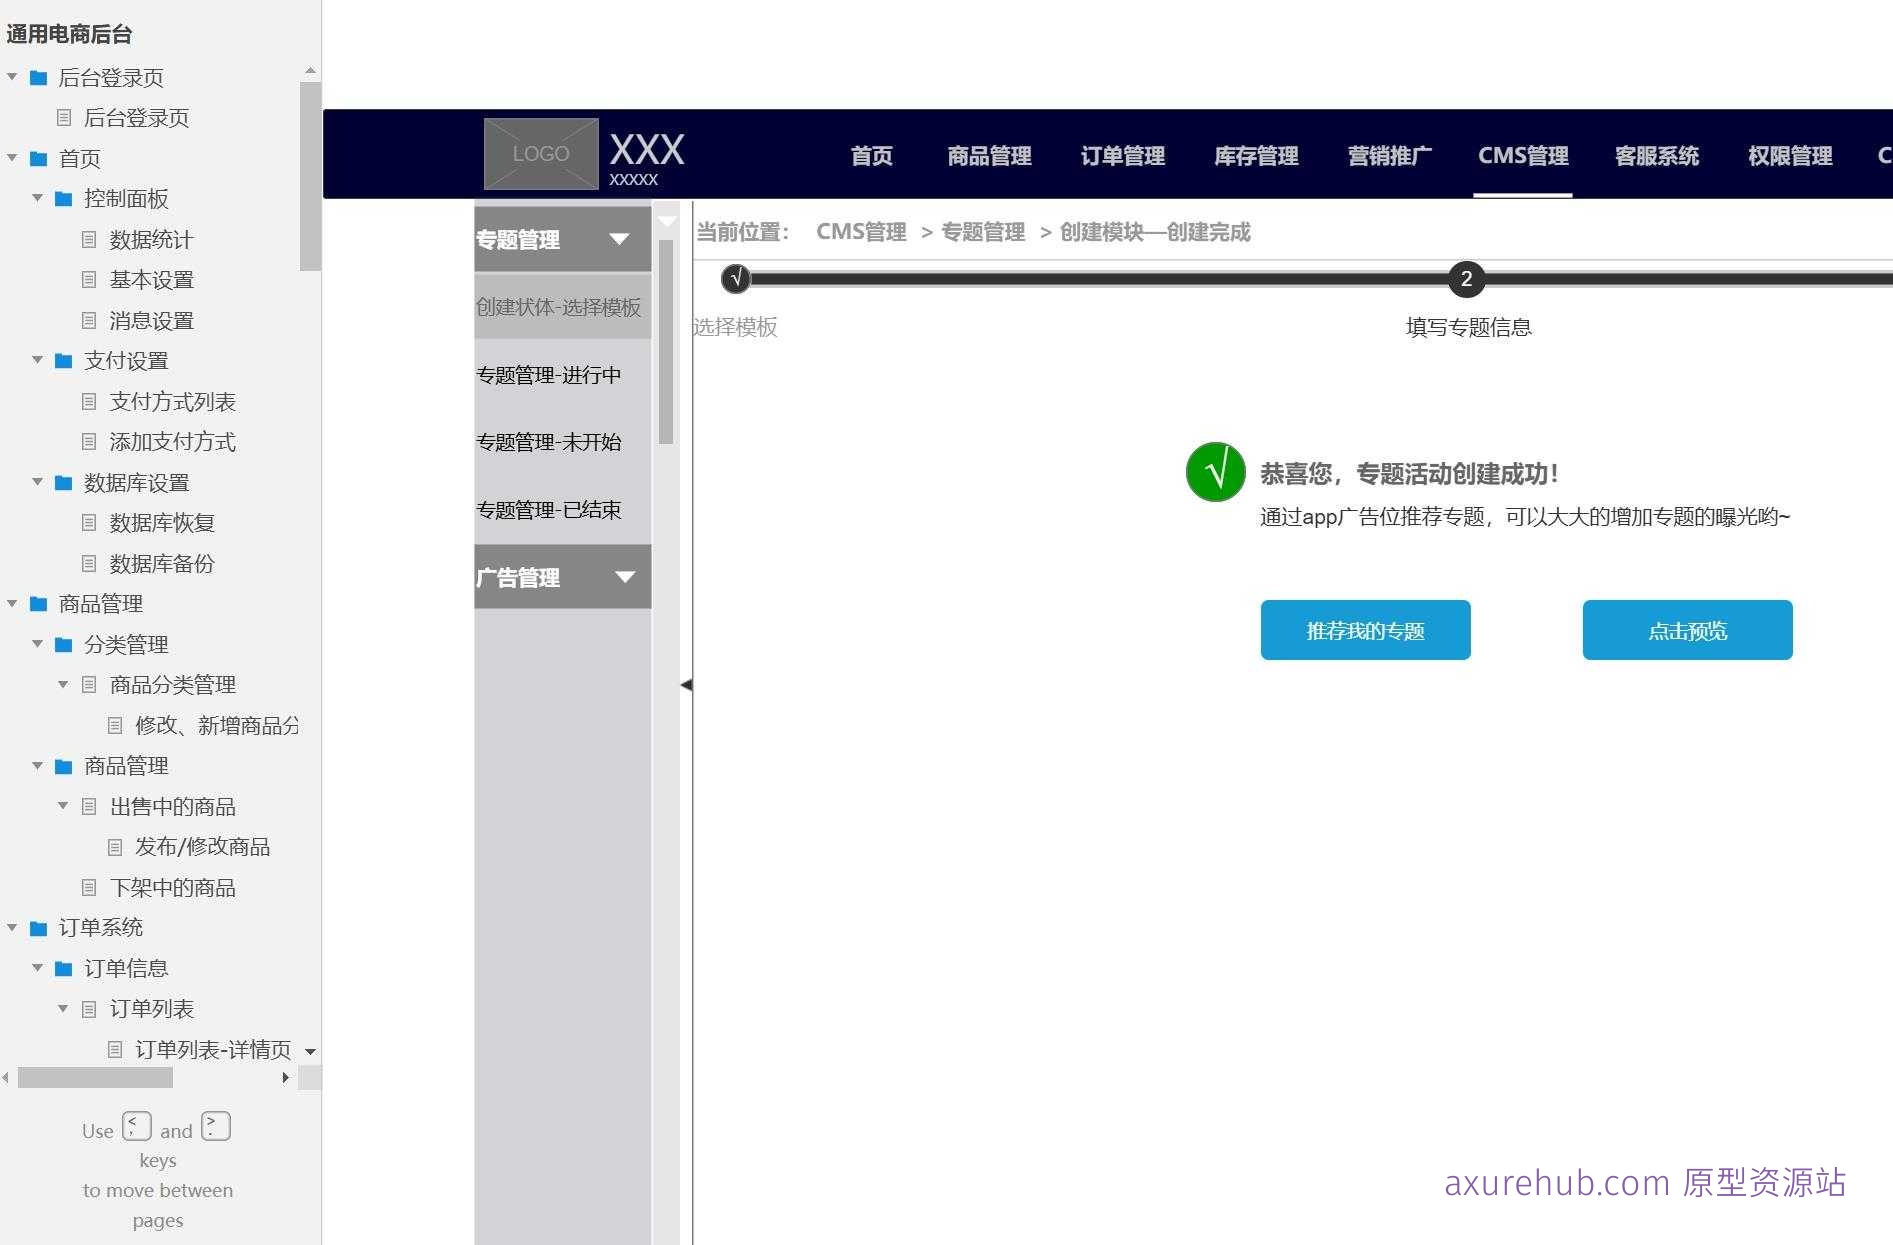Click the folder icon next to 支付设置
Viewport: 1893px width, 1245px height.
(x=62, y=361)
